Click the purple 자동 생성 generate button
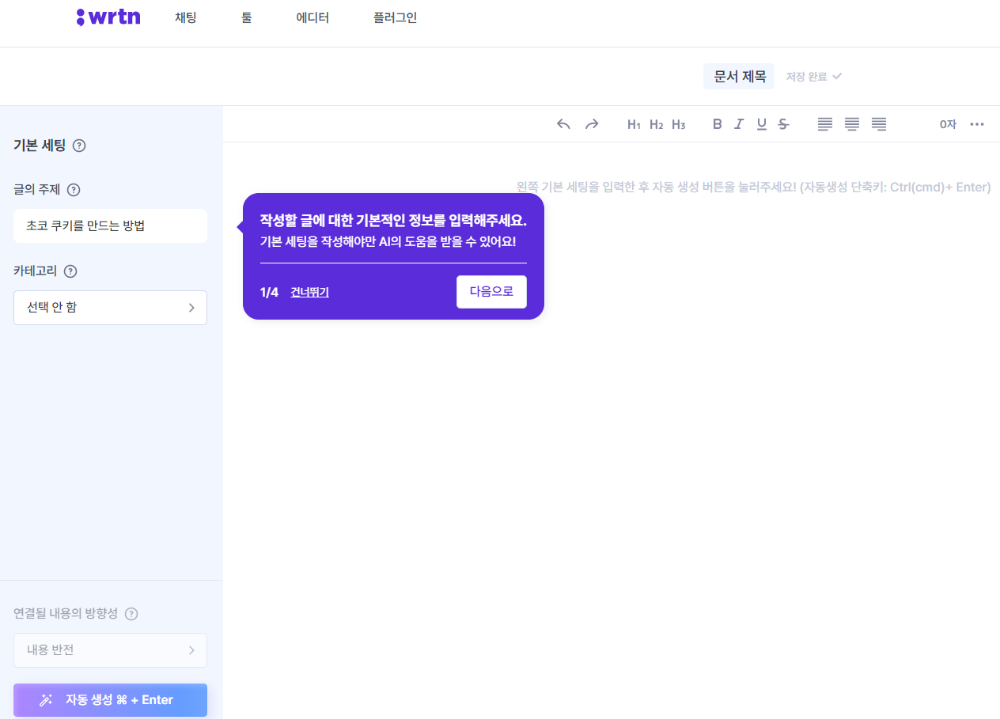 [110, 699]
